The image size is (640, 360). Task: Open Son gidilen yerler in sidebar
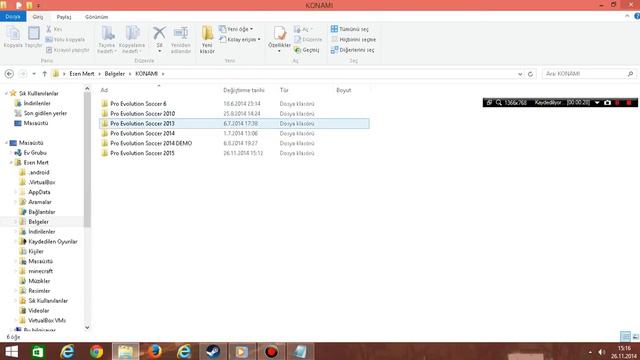pos(45,113)
